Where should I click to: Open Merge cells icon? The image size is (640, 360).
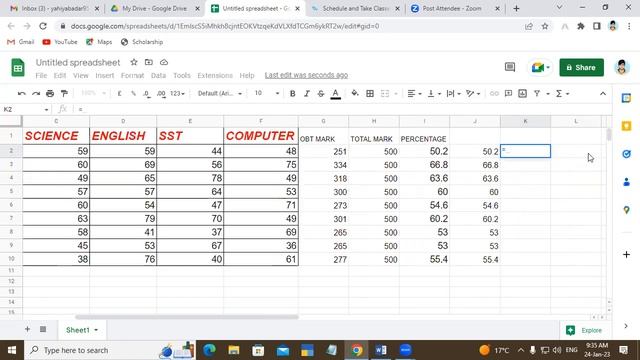[384, 93]
